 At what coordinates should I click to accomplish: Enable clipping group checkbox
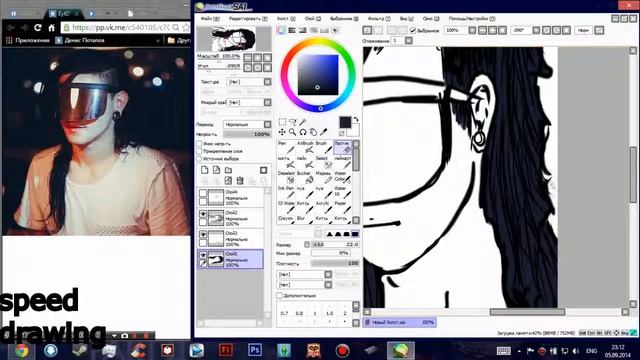point(199,151)
